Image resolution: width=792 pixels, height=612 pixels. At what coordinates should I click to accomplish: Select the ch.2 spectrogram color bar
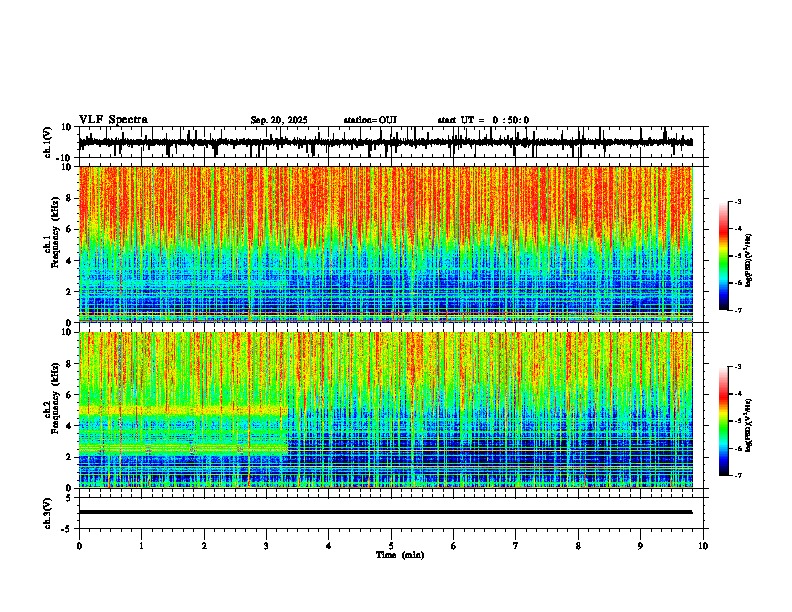click(x=724, y=421)
